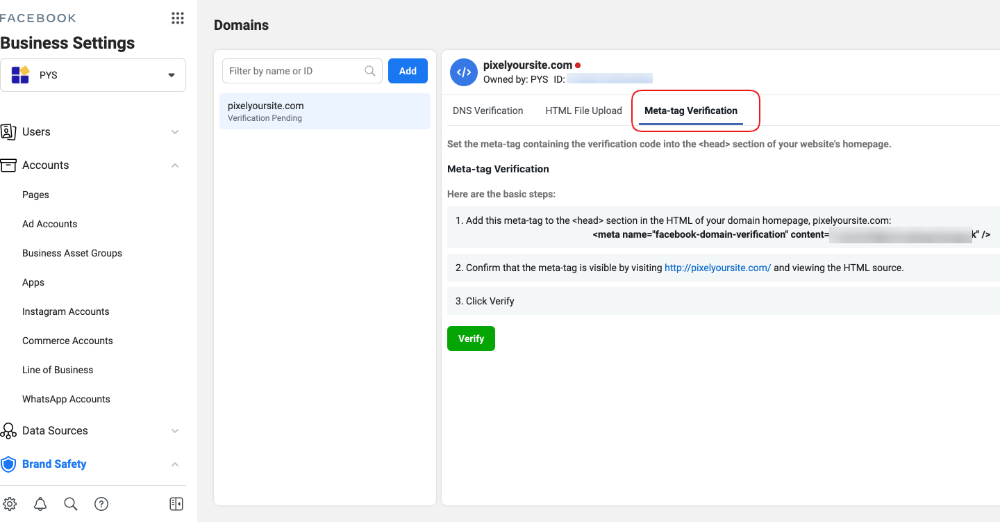Image resolution: width=1000 pixels, height=522 pixels.
Task: Collapse the Brand Safety section chevron
Action: click(x=175, y=464)
